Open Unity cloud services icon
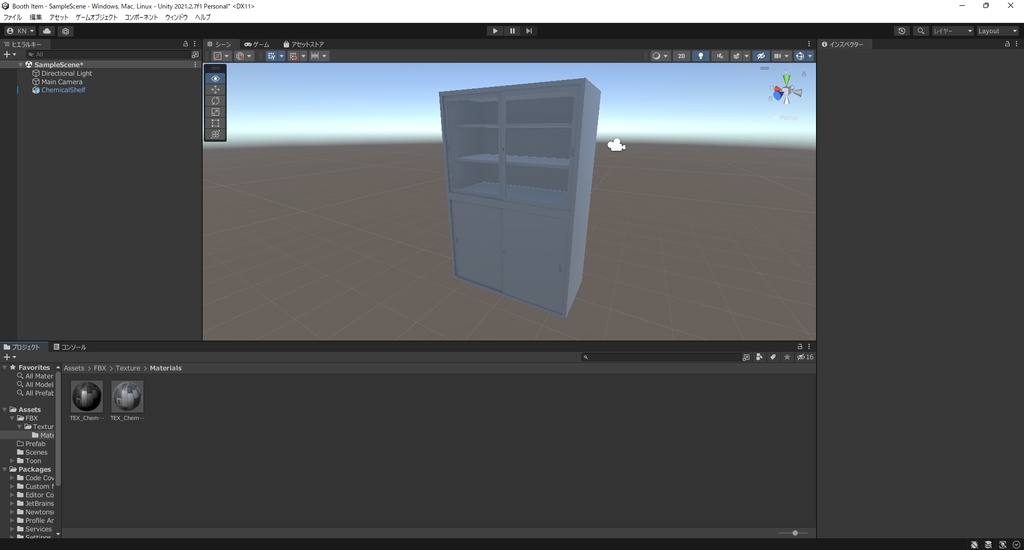1024x550 pixels. click(x=47, y=31)
